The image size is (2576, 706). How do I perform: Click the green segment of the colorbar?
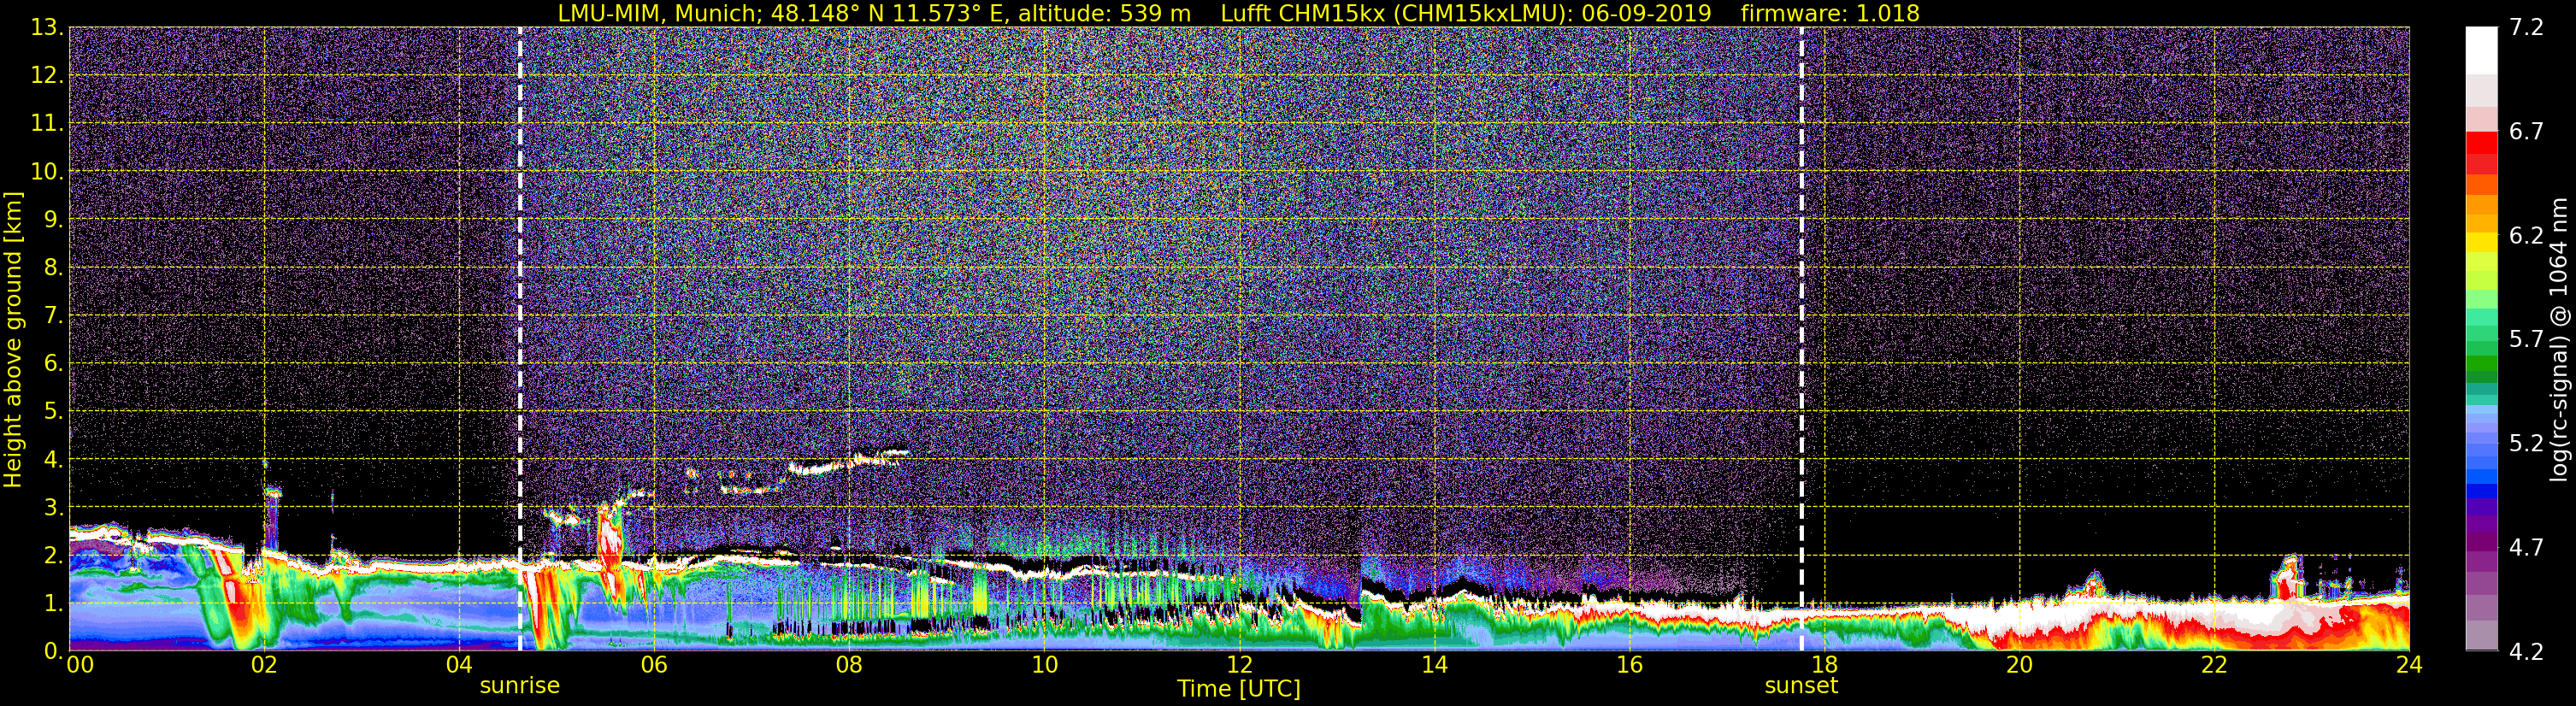pyautogui.click(x=2481, y=362)
